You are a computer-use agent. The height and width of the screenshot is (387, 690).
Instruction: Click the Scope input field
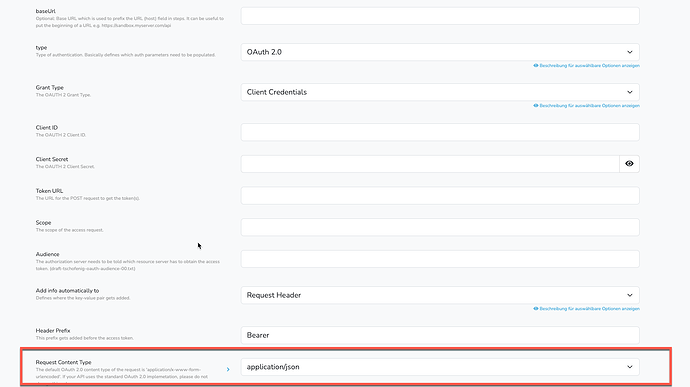point(440,227)
